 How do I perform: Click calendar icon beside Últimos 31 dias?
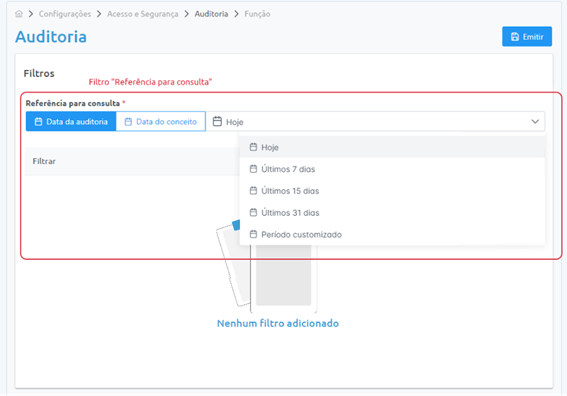click(x=253, y=212)
